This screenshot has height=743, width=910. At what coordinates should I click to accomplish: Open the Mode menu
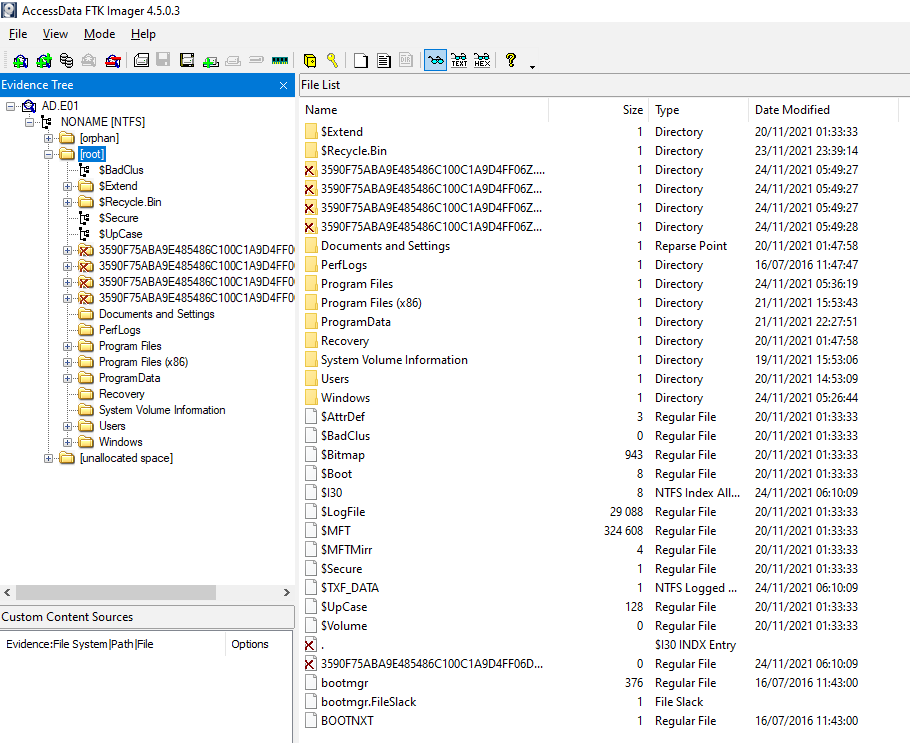pos(99,34)
